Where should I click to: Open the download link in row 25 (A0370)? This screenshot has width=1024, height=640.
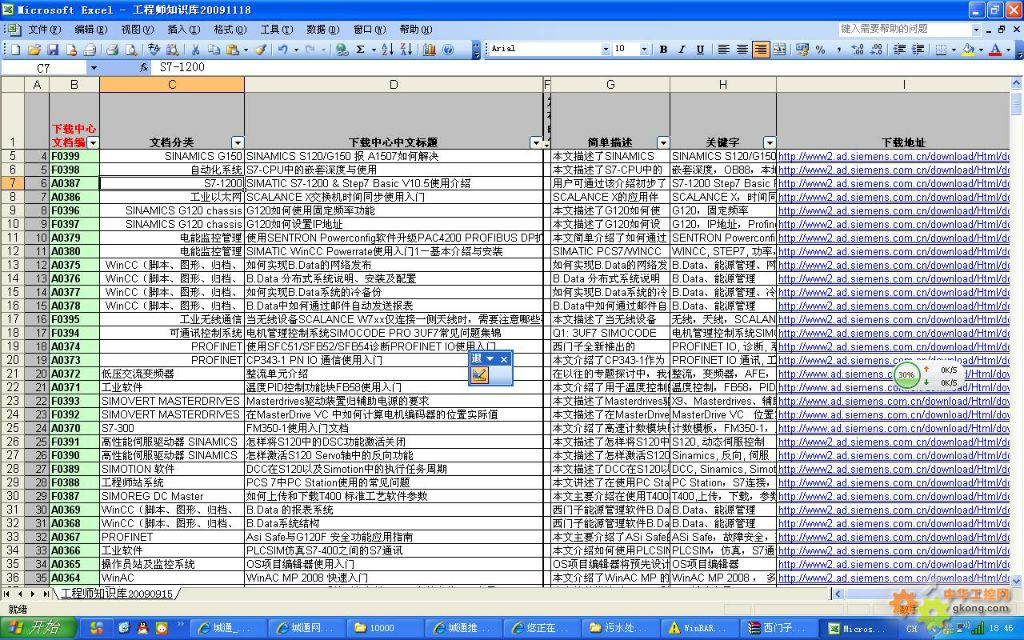[893, 428]
